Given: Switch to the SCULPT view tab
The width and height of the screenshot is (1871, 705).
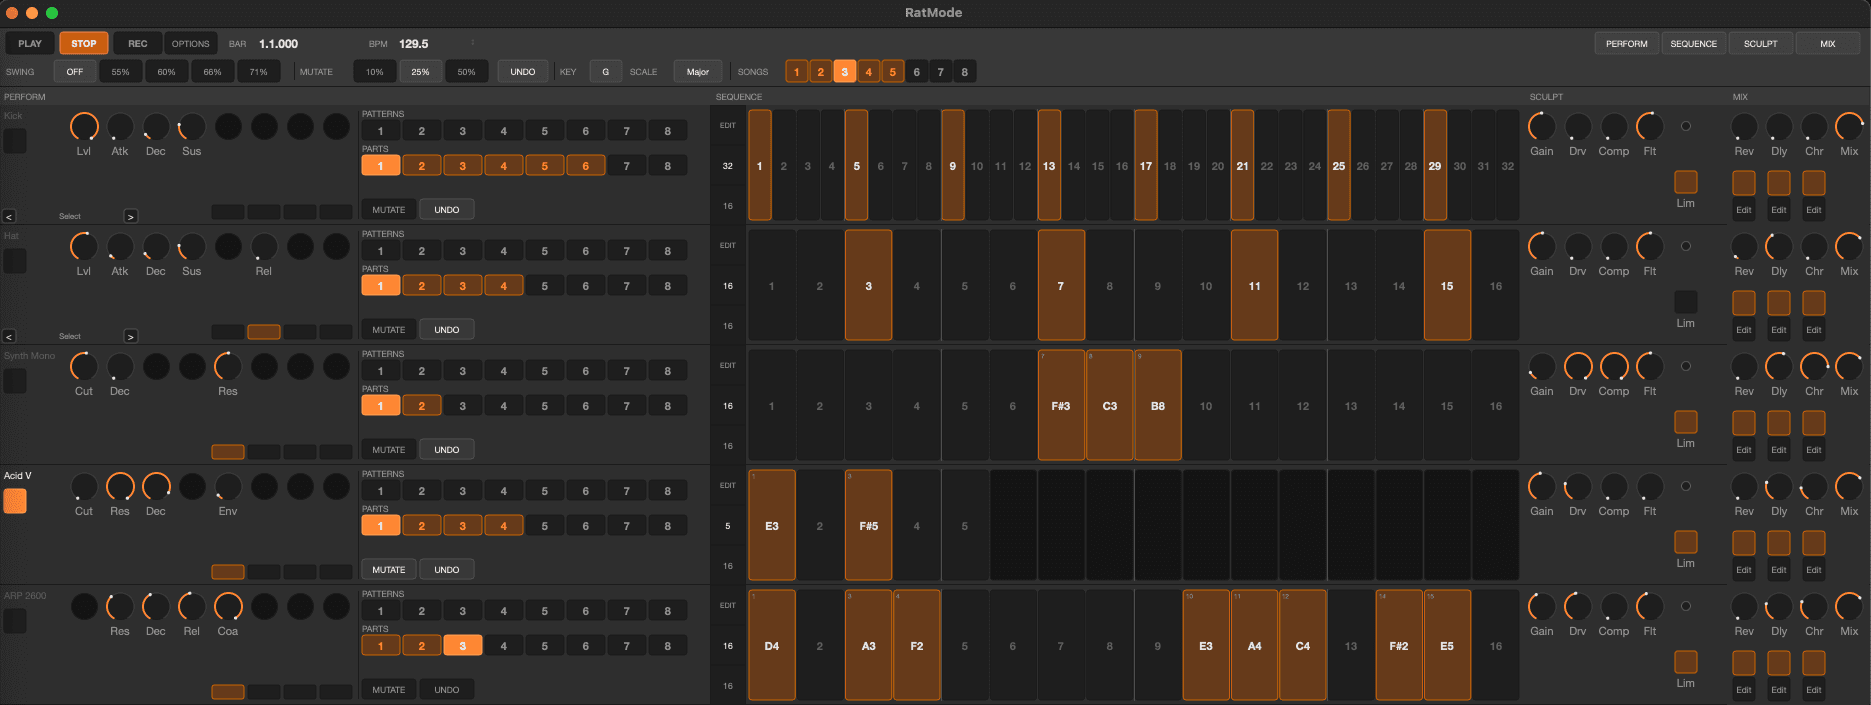Looking at the screenshot, I should tap(1761, 43).
